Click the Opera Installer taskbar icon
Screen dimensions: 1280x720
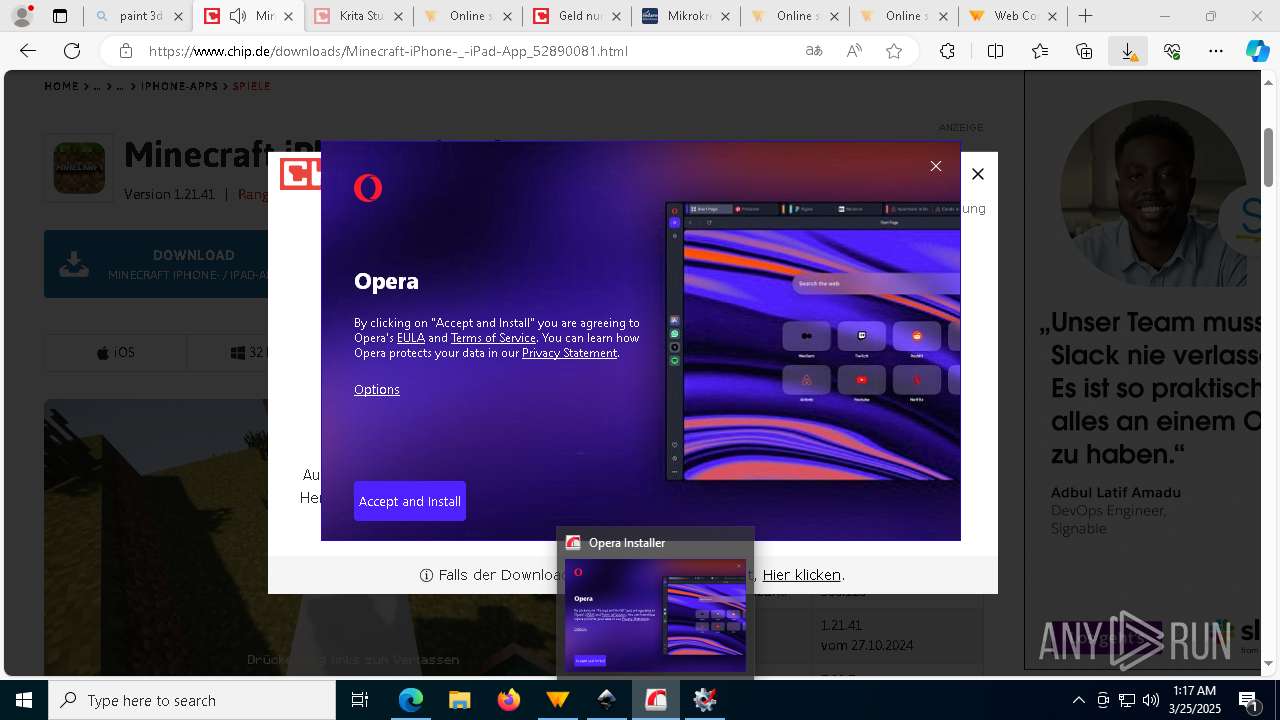(655, 700)
